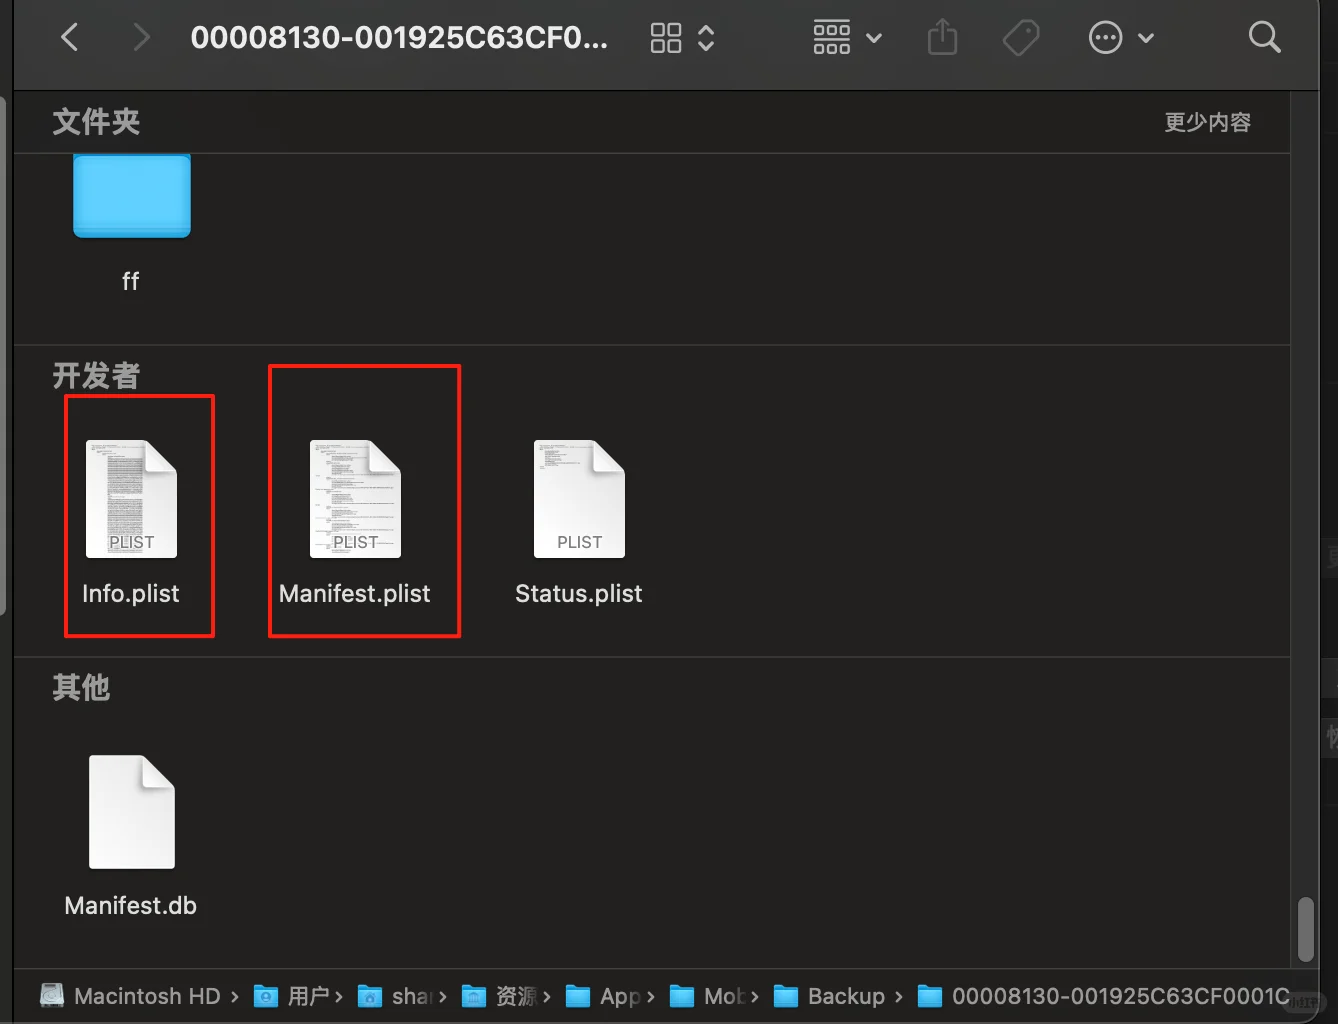Jump to Macintosh HD in path bar
Image resolution: width=1338 pixels, height=1024 pixels.
tap(130, 996)
